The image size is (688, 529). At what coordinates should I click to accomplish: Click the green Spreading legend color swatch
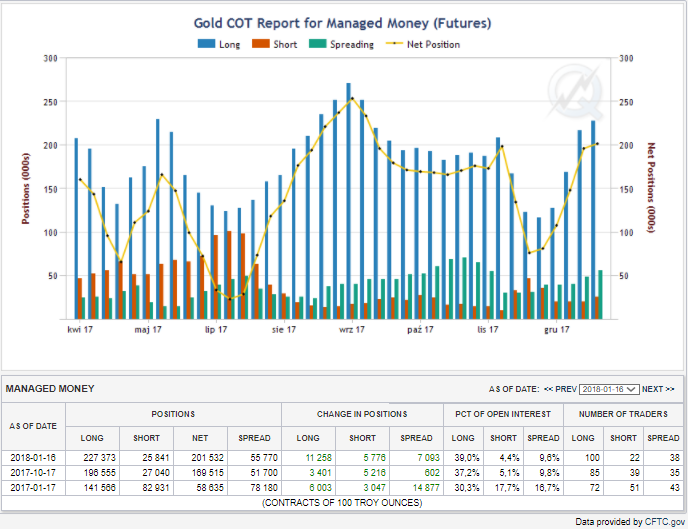(318, 44)
